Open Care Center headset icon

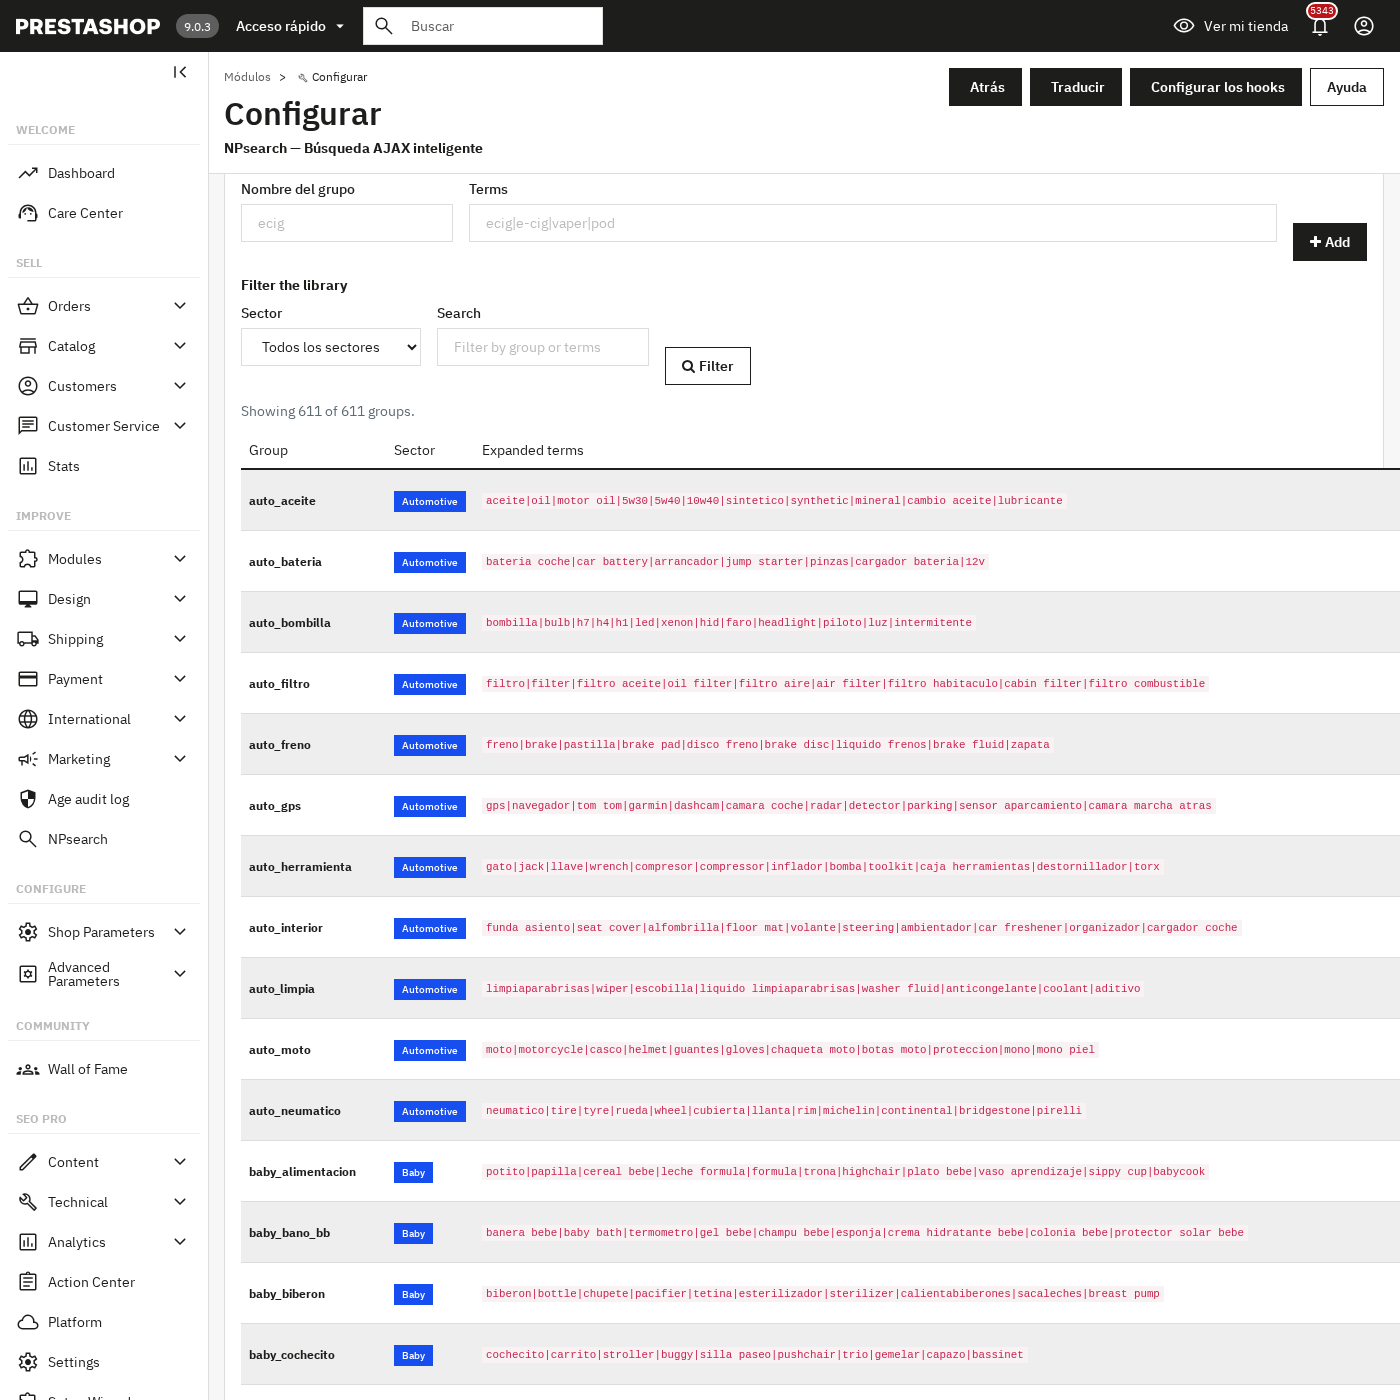[x=28, y=213]
